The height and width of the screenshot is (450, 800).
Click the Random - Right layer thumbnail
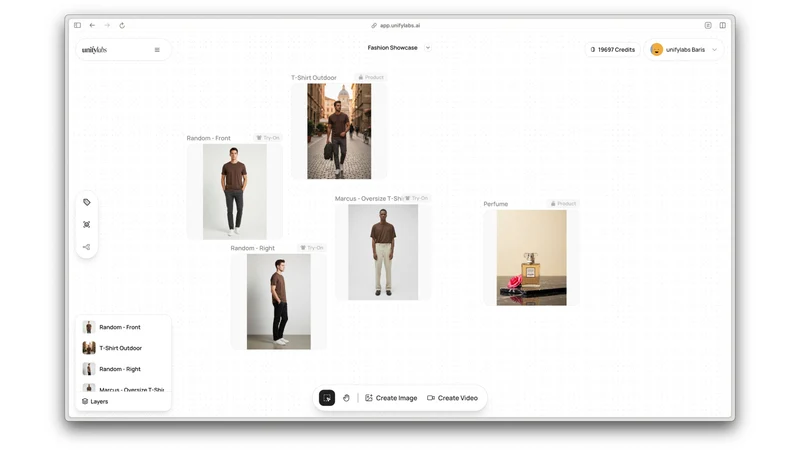[x=89, y=369]
